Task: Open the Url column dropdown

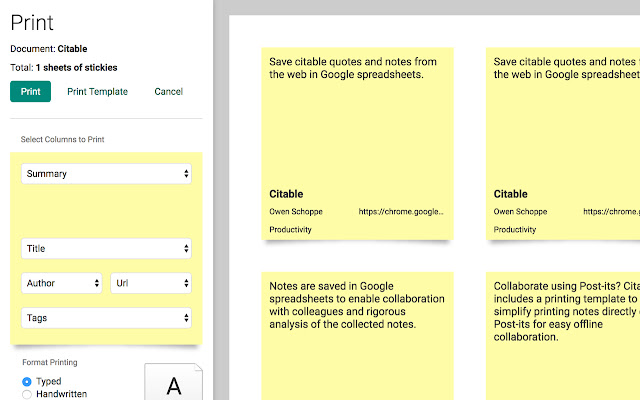Action: pos(151,283)
